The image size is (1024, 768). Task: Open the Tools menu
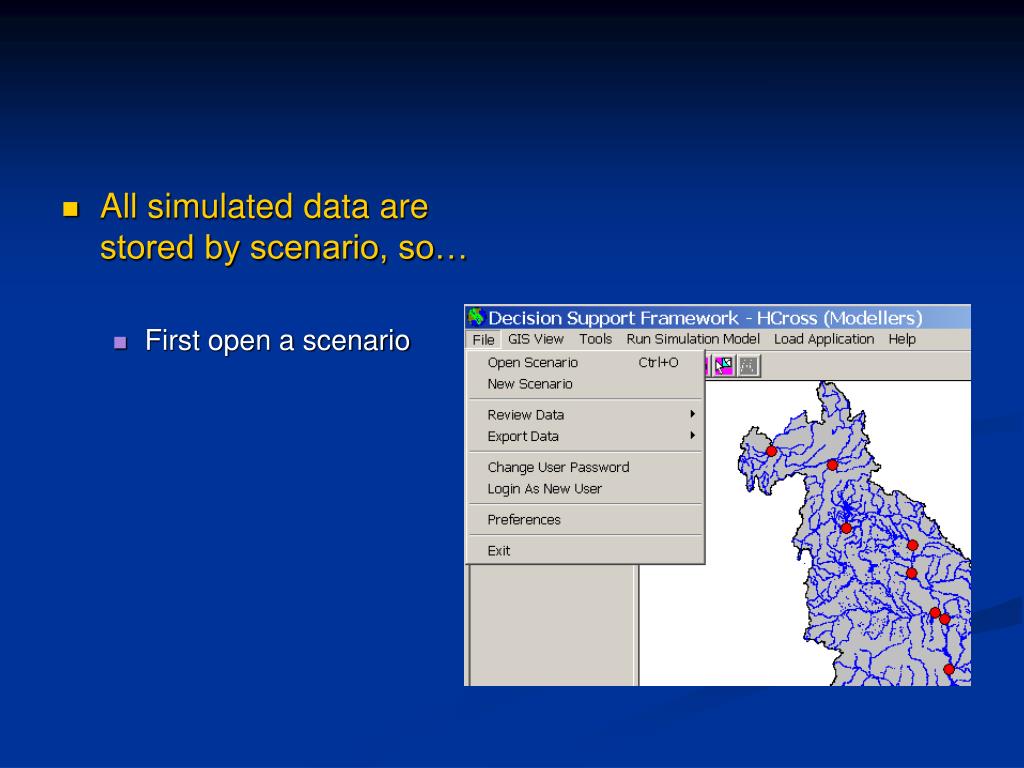tap(595, 339)
